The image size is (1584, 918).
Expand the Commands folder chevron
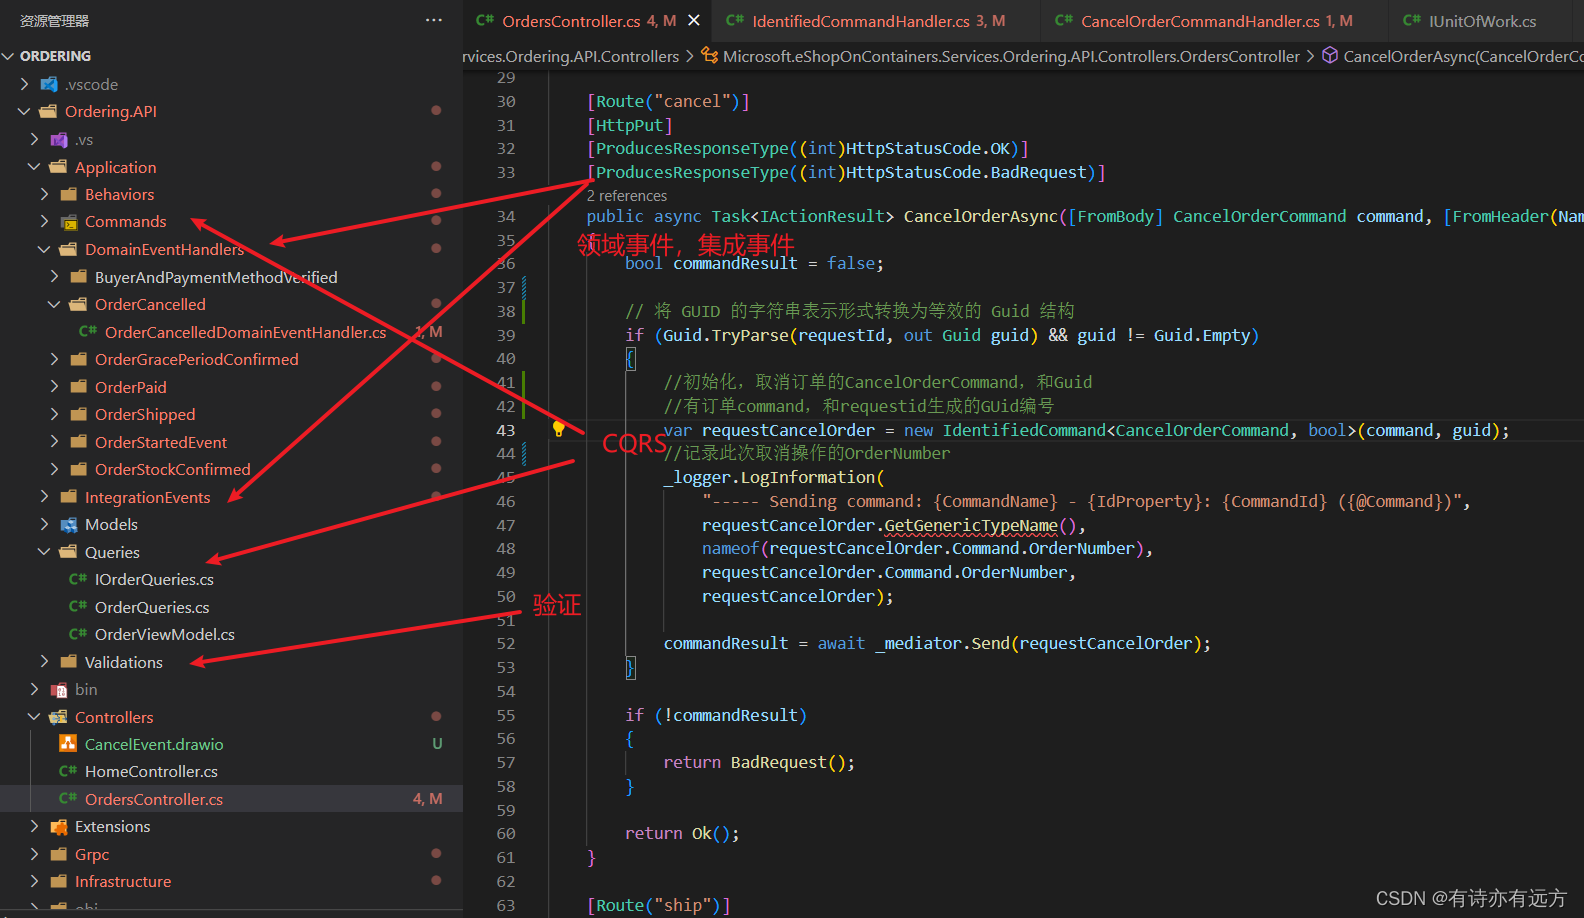(x=45, y=221)
